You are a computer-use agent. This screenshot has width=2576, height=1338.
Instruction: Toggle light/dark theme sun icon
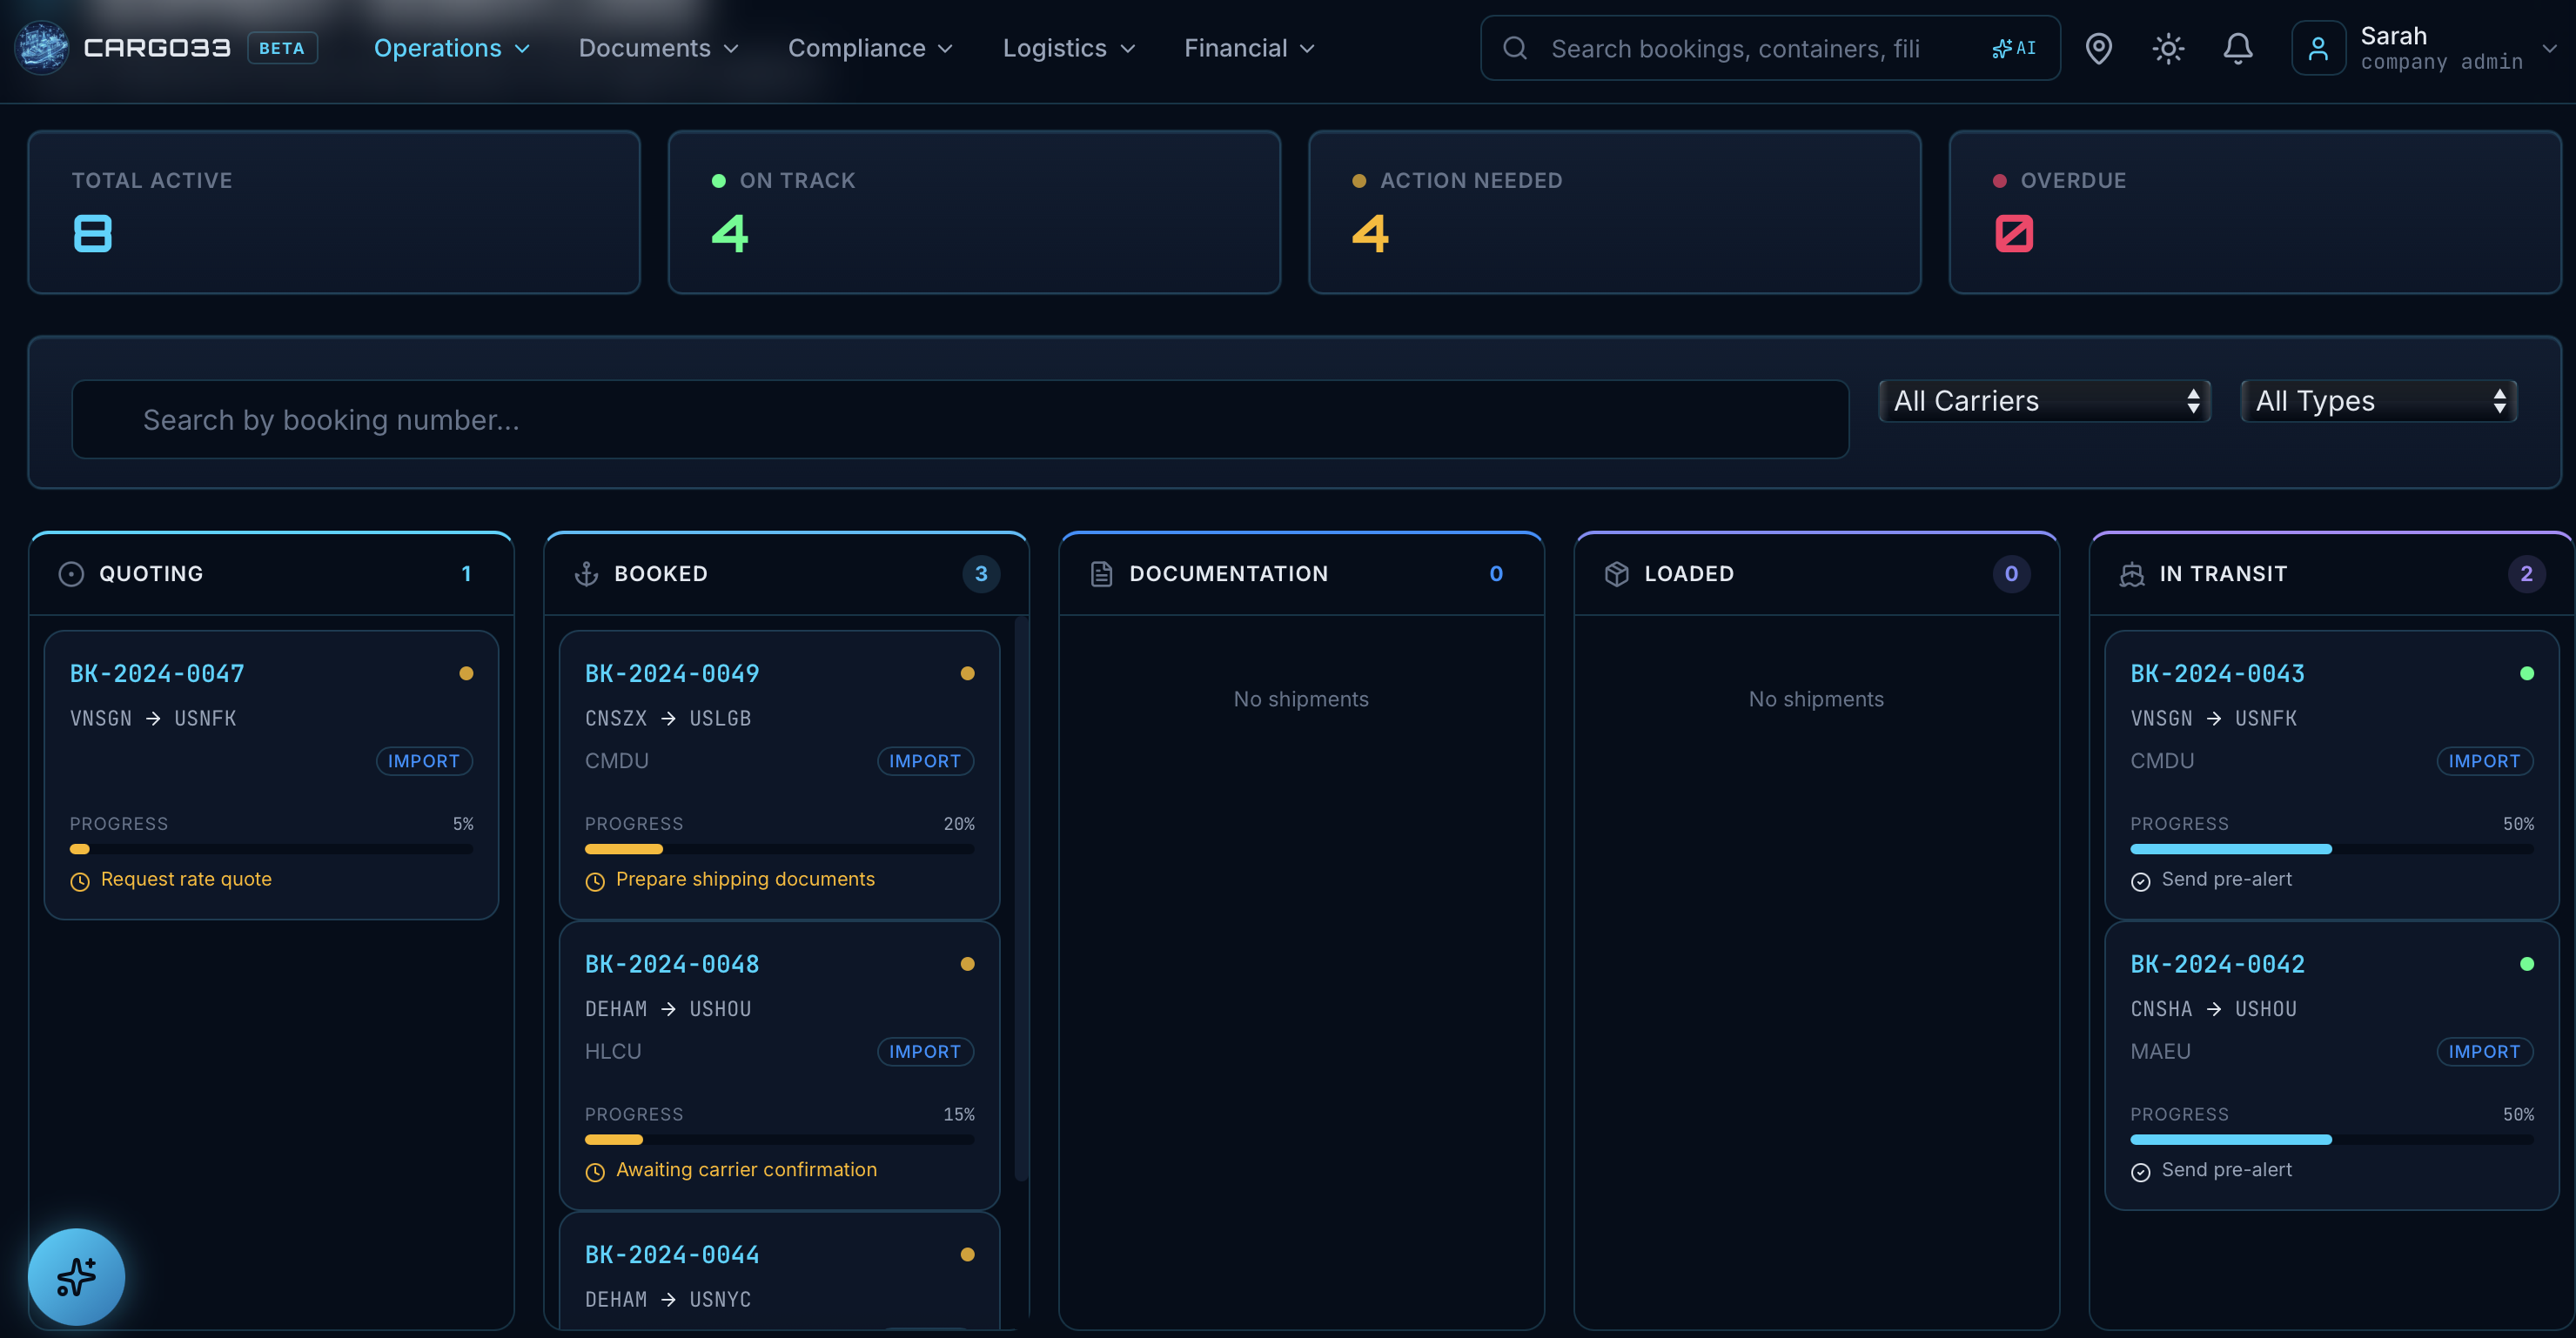pos(2167,48)
